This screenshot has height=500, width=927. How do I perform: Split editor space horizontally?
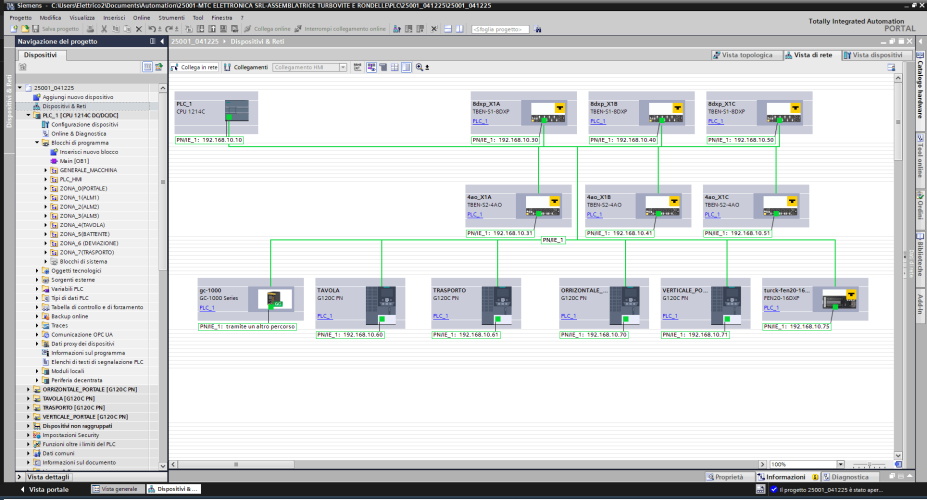(x=448, y=29)
